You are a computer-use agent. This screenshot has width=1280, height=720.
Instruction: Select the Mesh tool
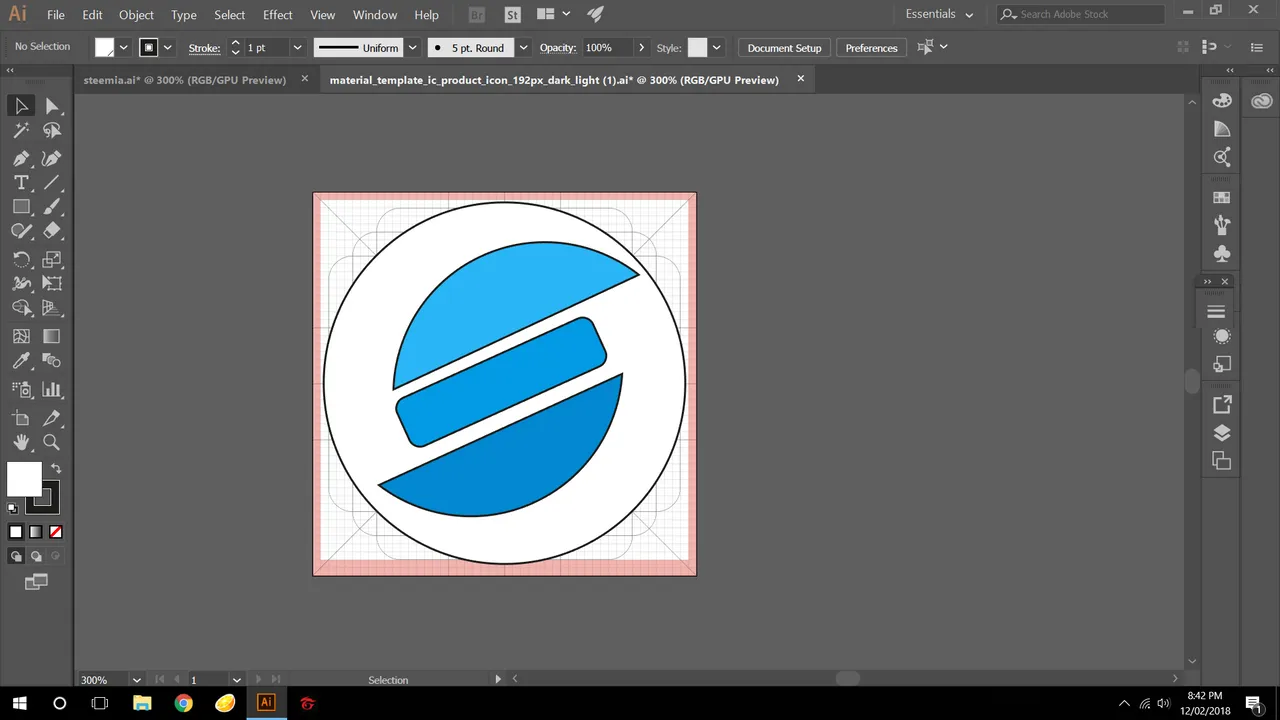click(21, 337)
